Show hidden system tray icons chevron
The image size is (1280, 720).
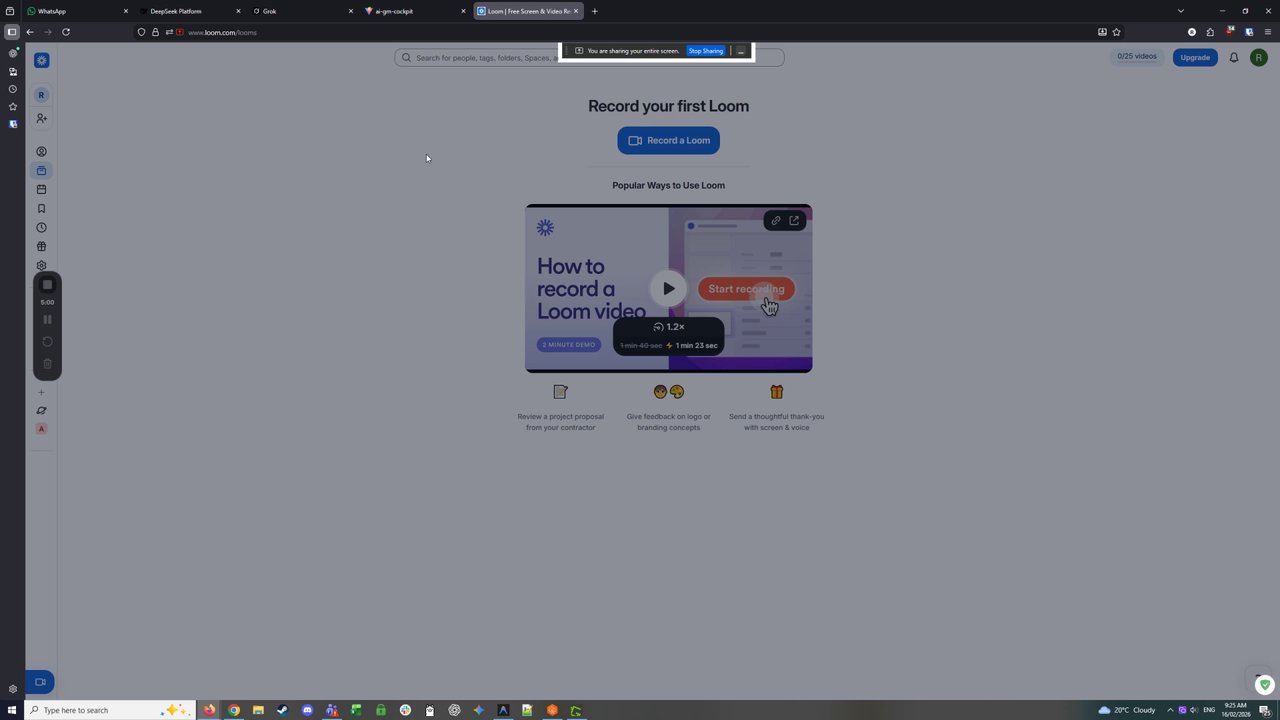[1170, 710]
